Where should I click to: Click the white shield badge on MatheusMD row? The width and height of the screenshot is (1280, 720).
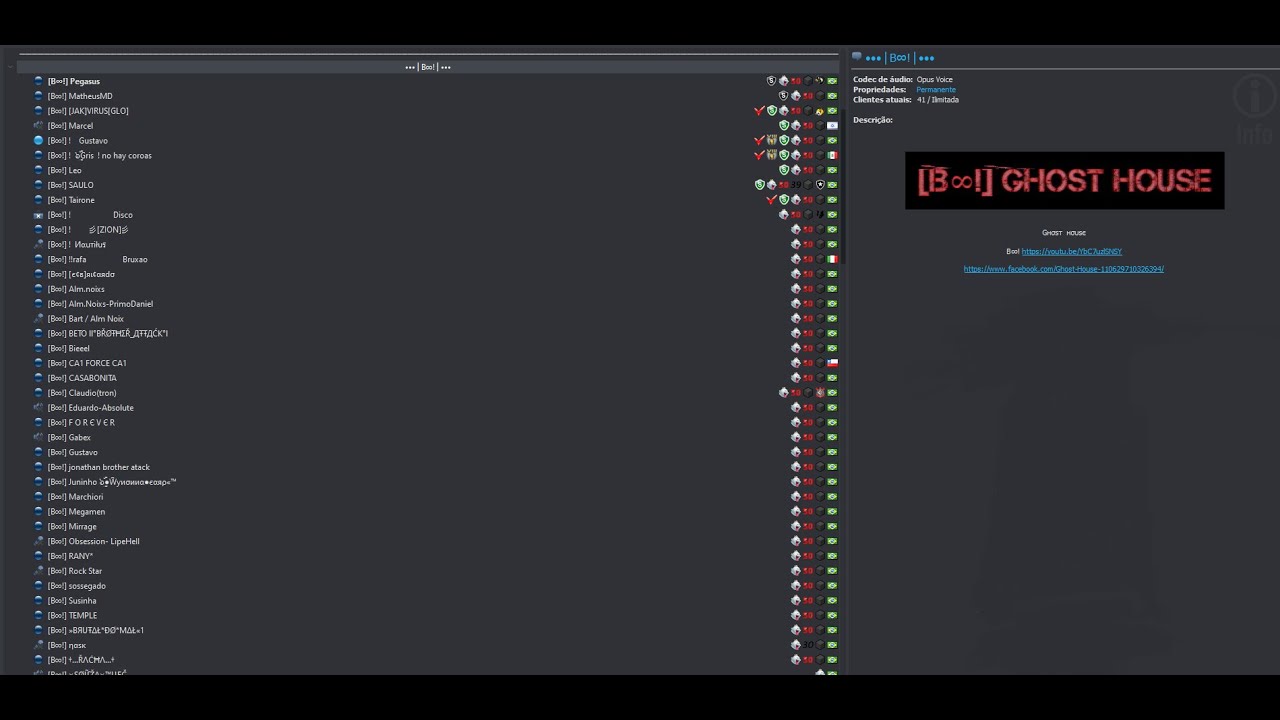tap(784, 96)
